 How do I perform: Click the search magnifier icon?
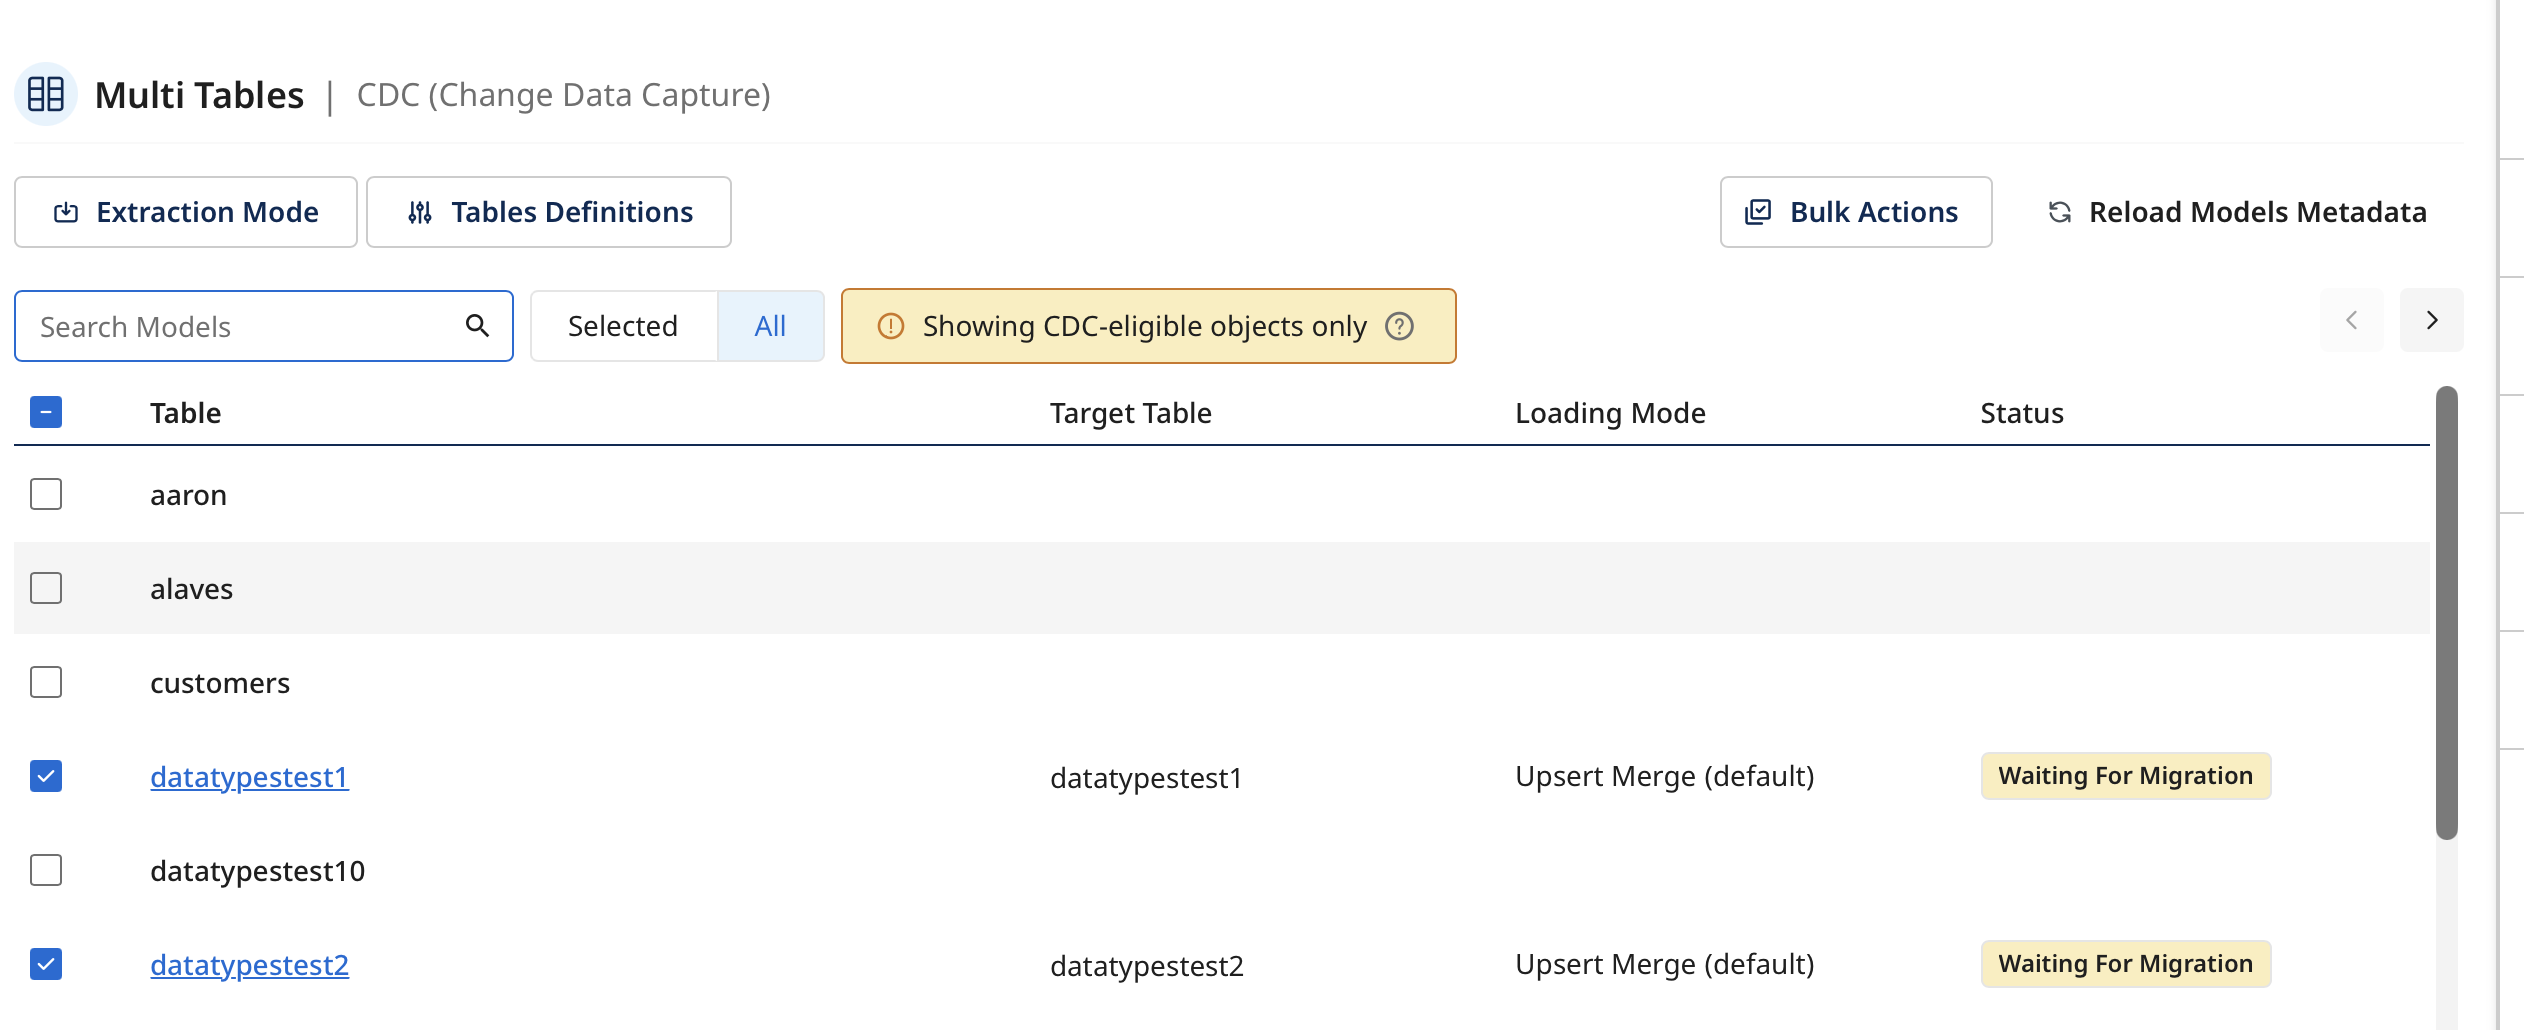tap(477, 326)
